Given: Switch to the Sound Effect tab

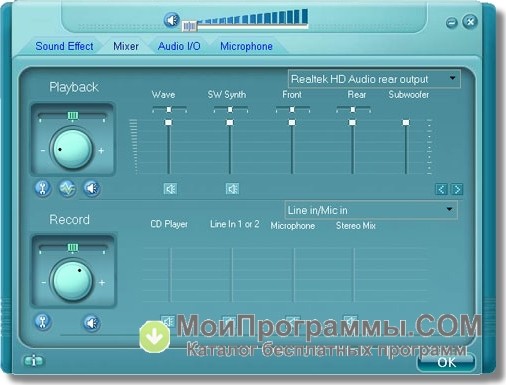Looking at the screenshot, I should coord(64,46).
